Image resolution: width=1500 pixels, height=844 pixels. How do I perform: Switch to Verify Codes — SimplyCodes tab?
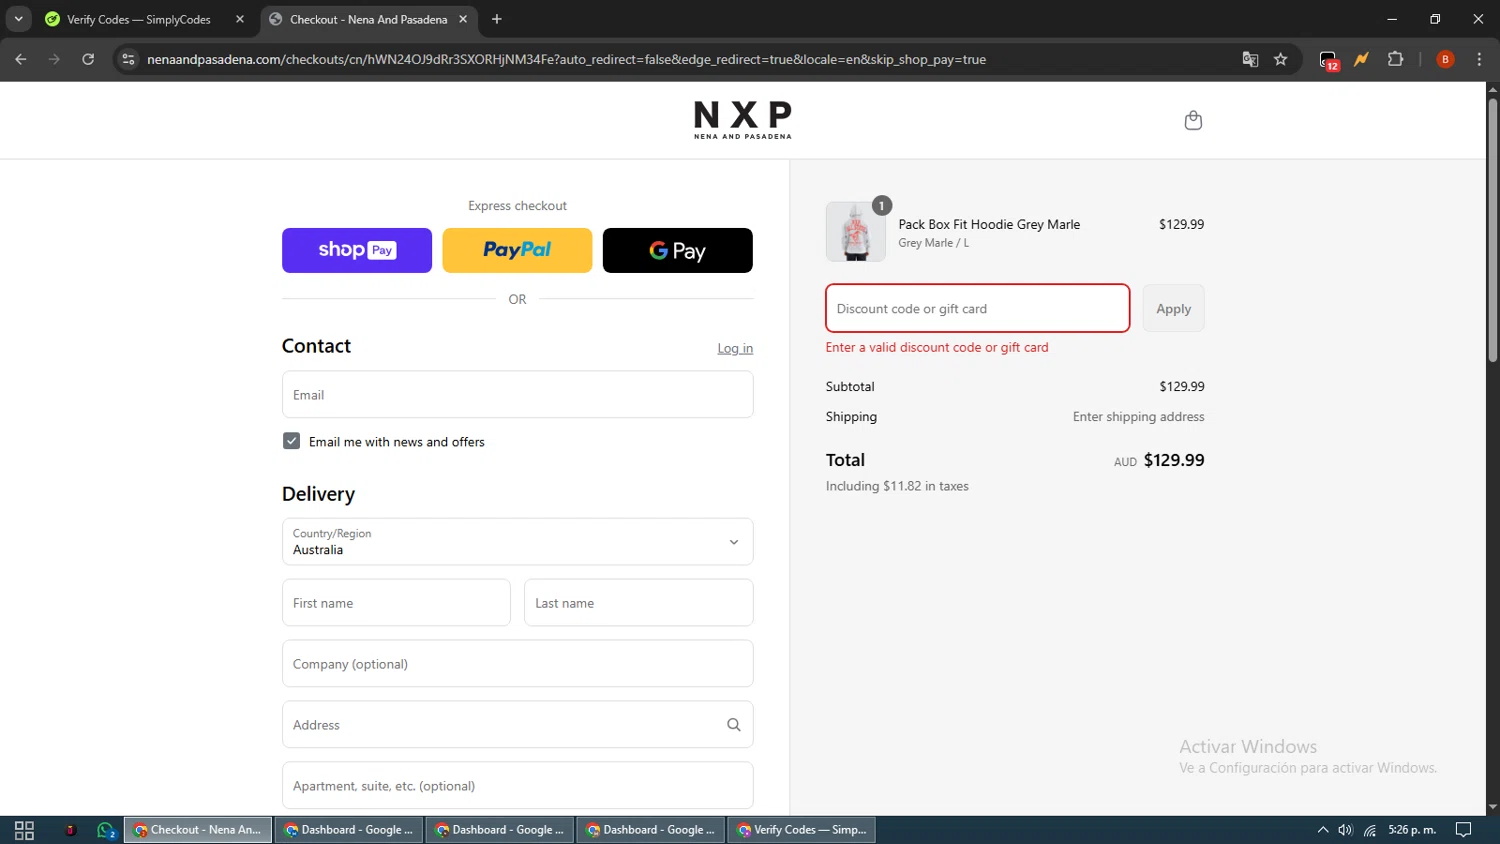[139, 19]
